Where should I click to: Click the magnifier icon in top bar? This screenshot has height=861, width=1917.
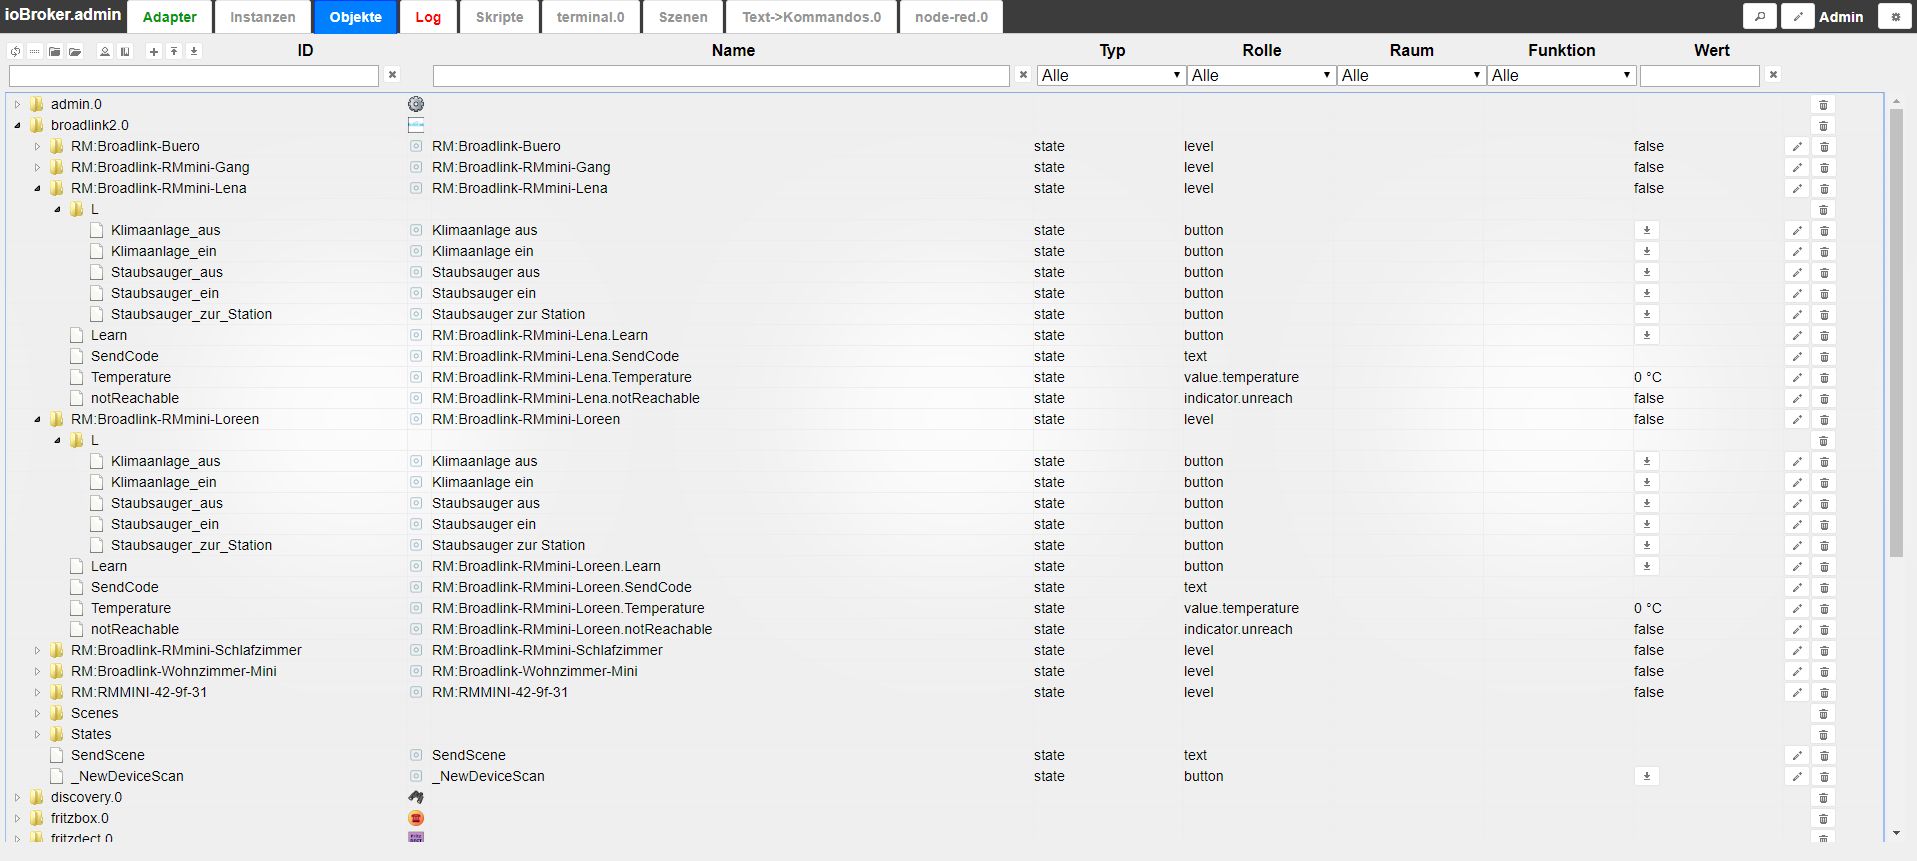pyautogui.click(x=1760, y=16)
